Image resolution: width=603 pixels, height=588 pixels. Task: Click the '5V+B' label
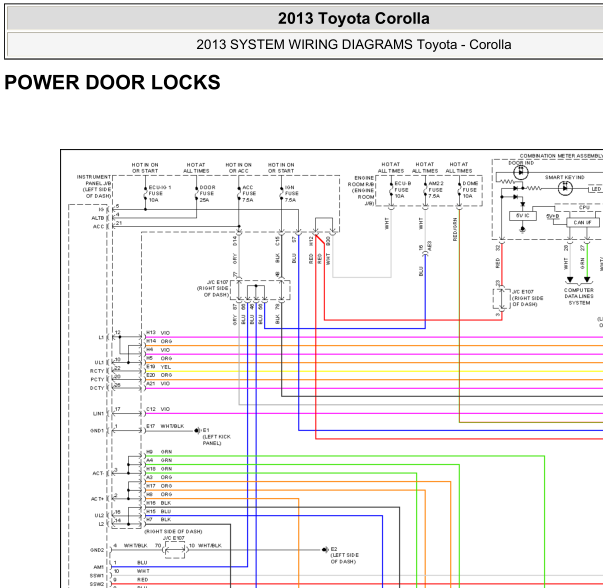point(553,217)
